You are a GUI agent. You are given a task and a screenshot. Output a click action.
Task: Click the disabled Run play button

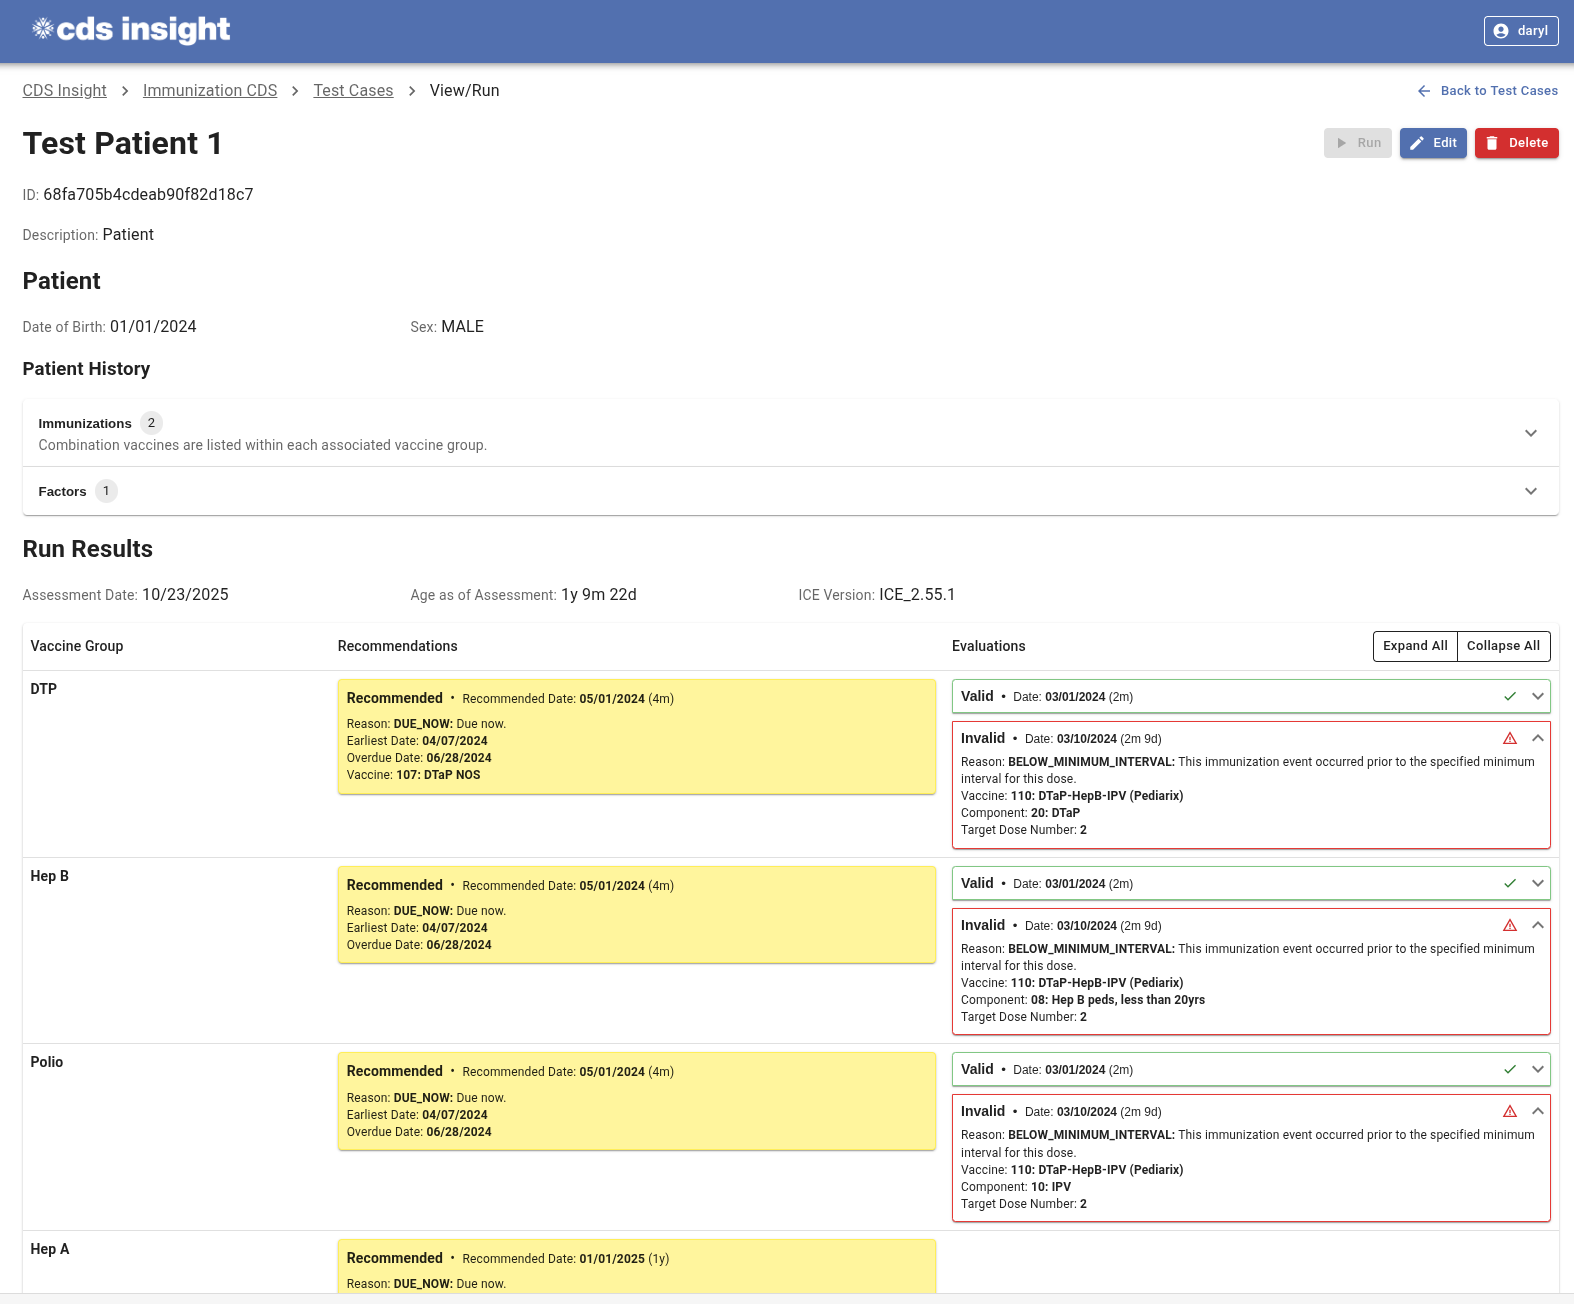[x=1357, y=143]
